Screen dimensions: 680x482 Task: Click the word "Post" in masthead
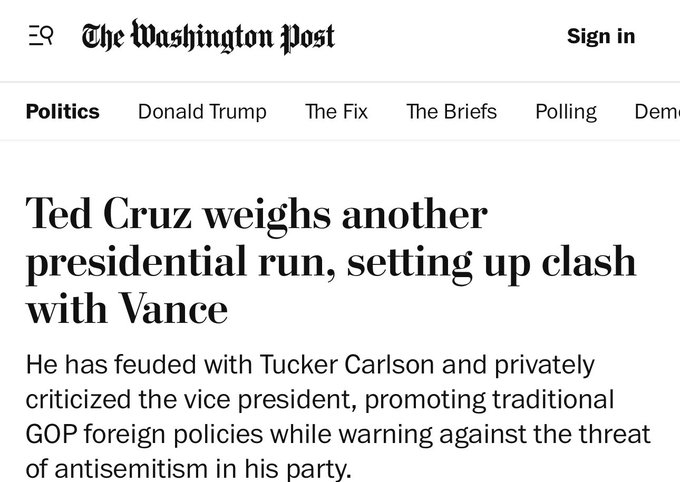tap(307, 37)
